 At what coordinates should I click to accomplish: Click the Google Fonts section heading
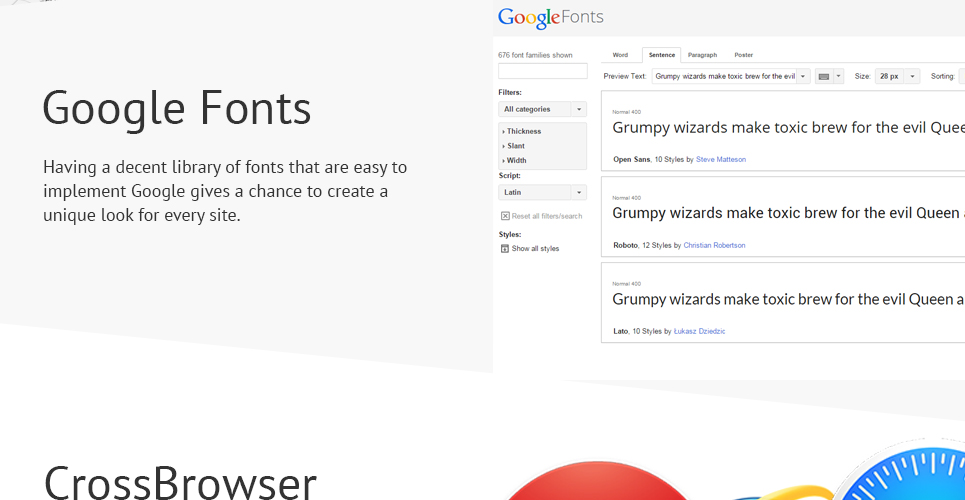[x=177, y=108]
